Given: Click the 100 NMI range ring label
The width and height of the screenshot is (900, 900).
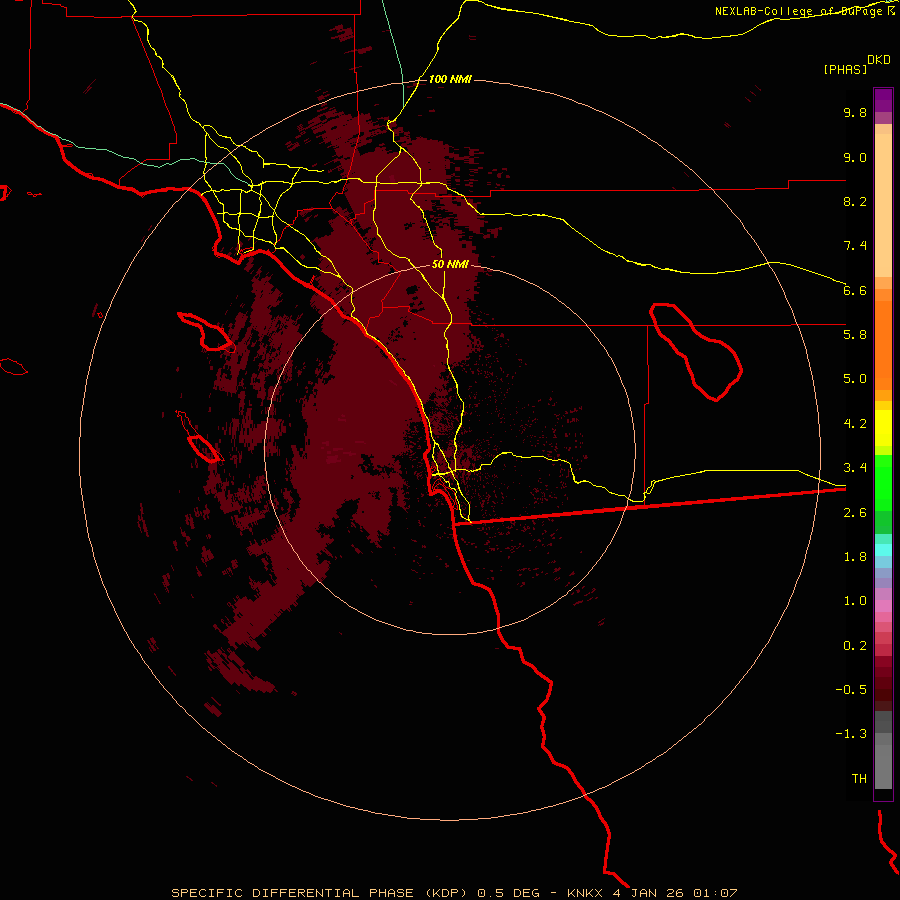Looking at the screenshot, I should tap(449, 79).
